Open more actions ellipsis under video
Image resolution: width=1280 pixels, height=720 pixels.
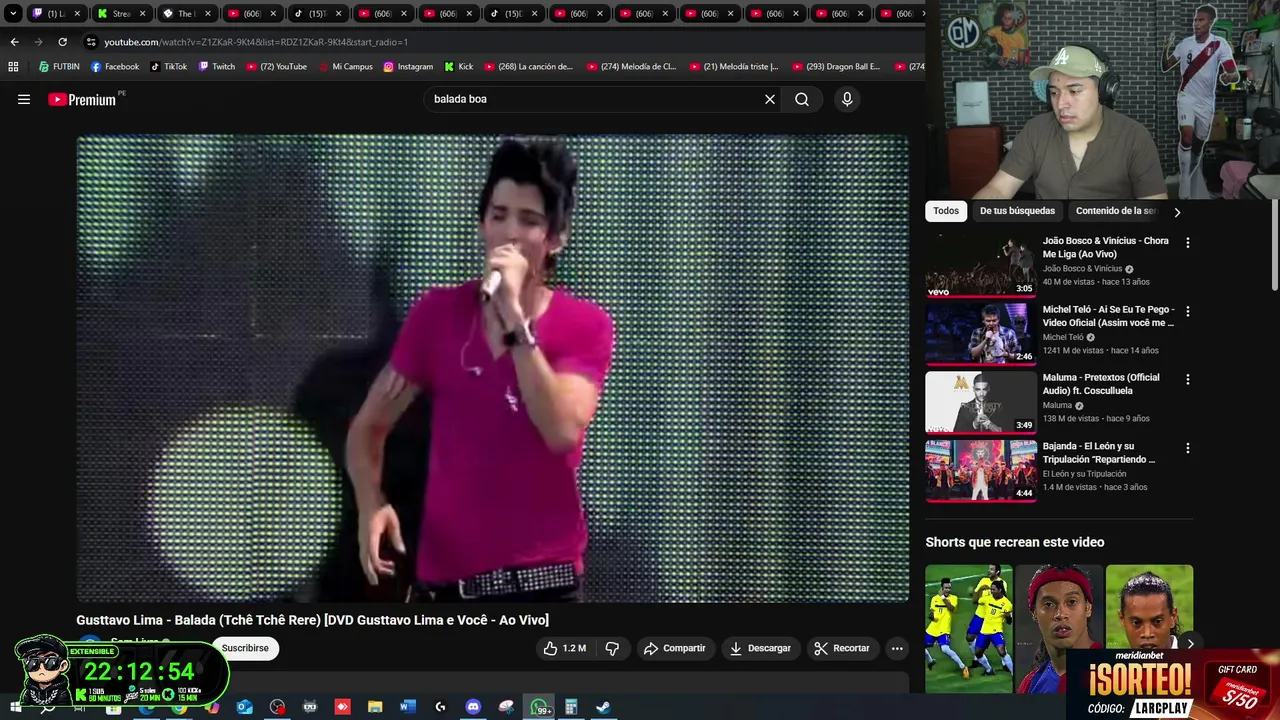tap(897, 648)
